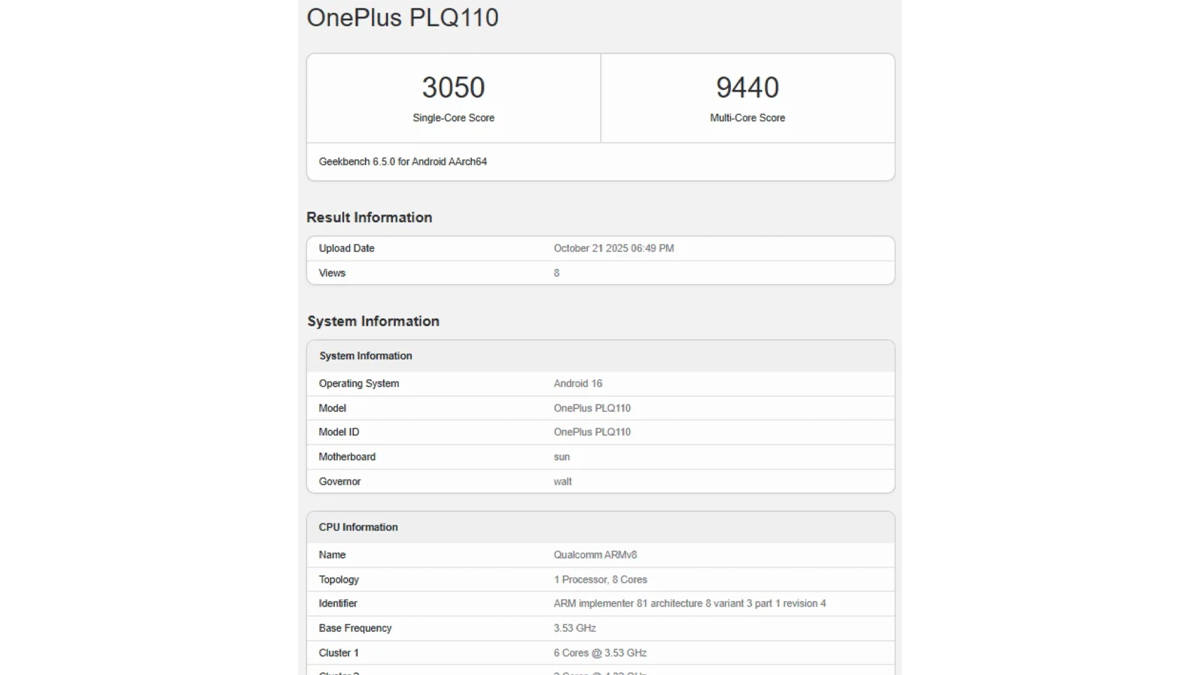Image resolution: width=1200 pixels, height=675 pixels.
Task: Click the CPU Information table header
Action: (x=600, y=528)
